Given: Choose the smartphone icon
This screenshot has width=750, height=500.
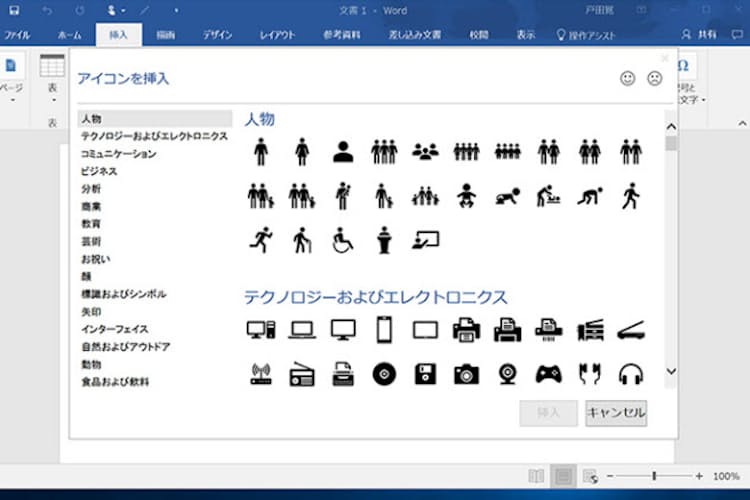Looking at the screenshot, I should pyautogui.click(x=384, y=329).
